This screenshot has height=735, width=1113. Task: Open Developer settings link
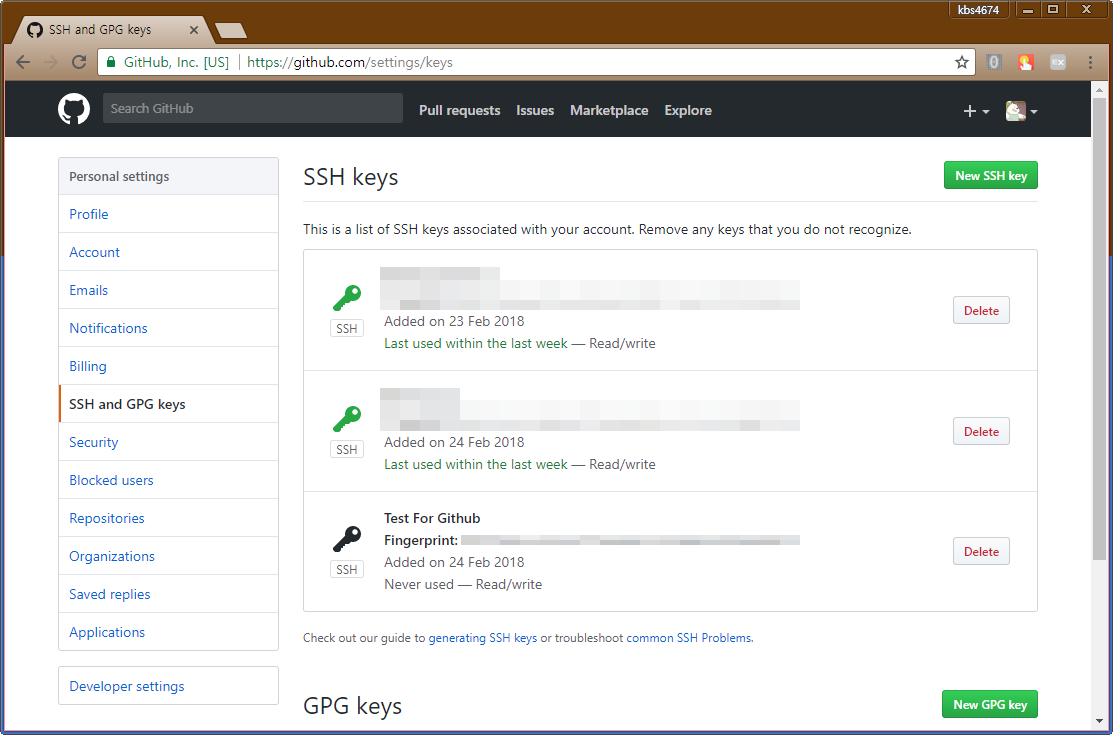tap(168, 686)
